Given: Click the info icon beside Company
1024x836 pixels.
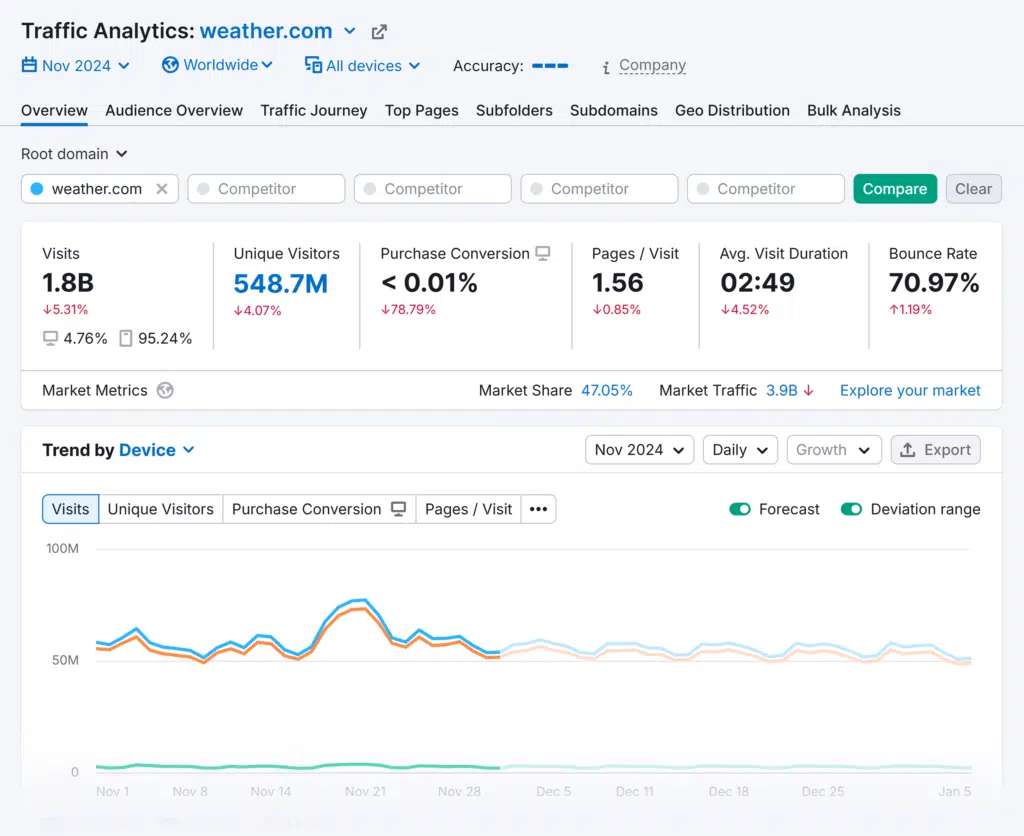Looking at the screenshot, I should pyautogui.click(x=606, y=67).
